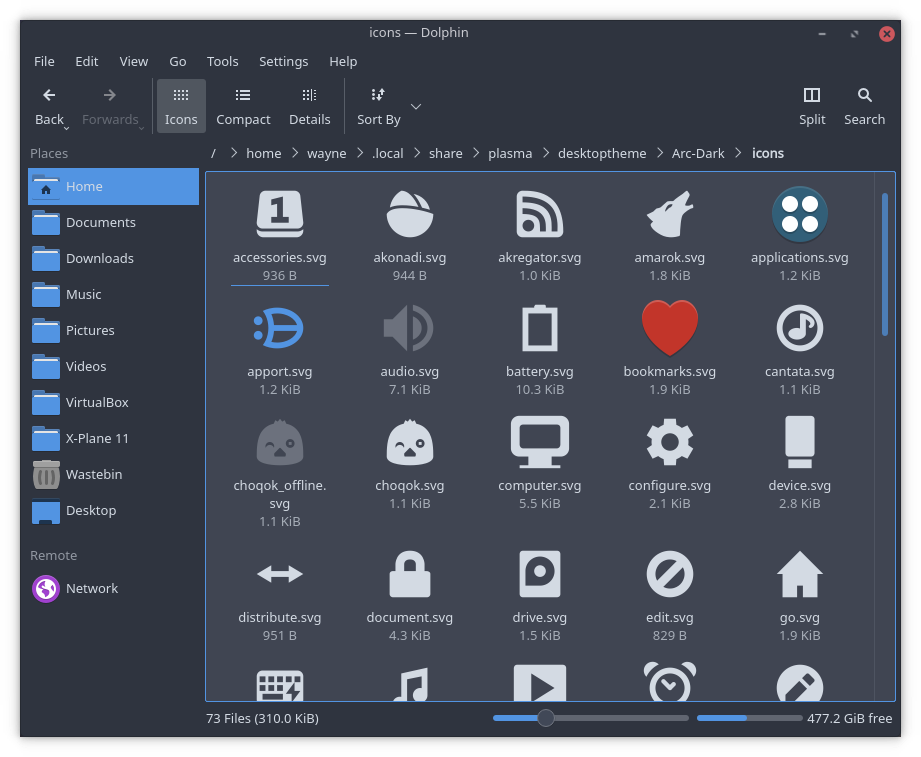Open VirtualBox in Places panel

tap(113, 402)
